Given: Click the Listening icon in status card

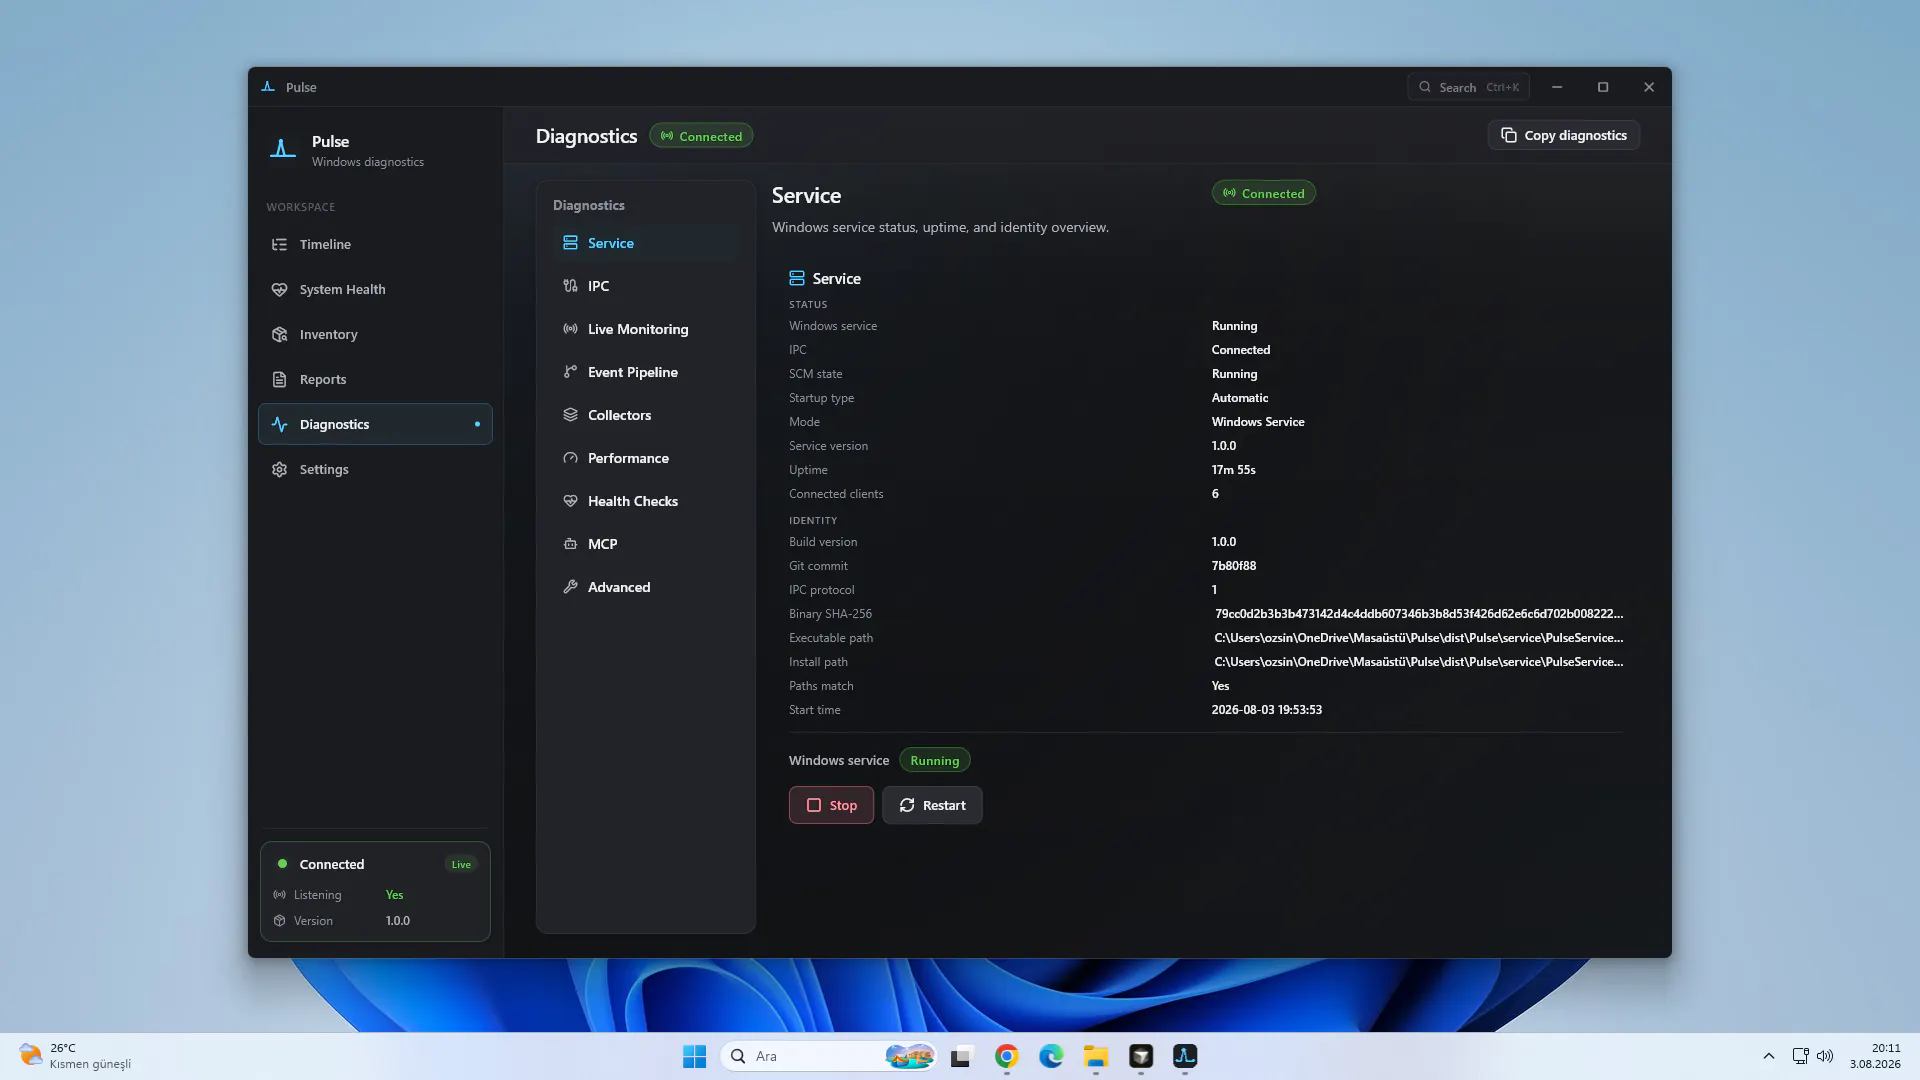Looking at the screenshot, I should (280, 895).
